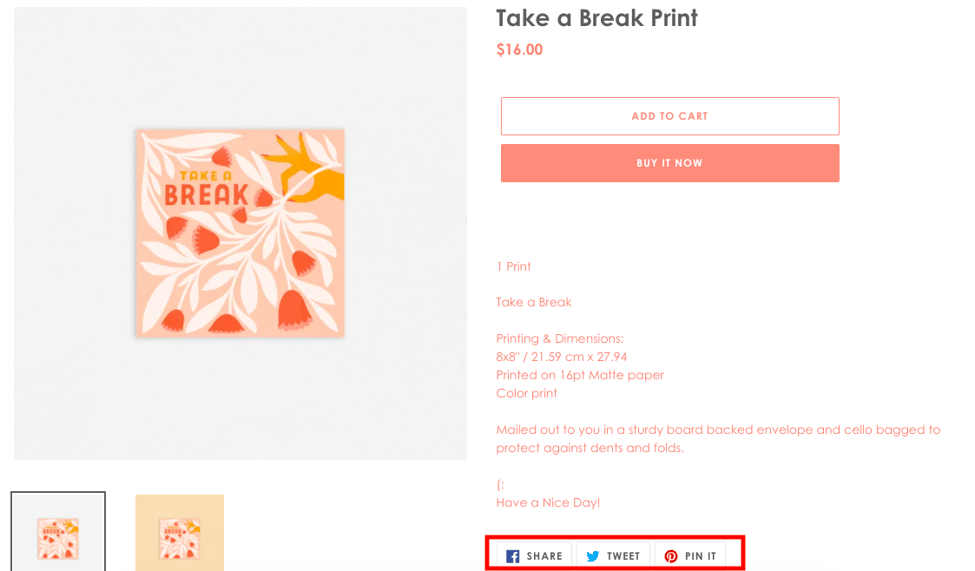Click the Pinterest logo icon

click(x=671, y=556)
